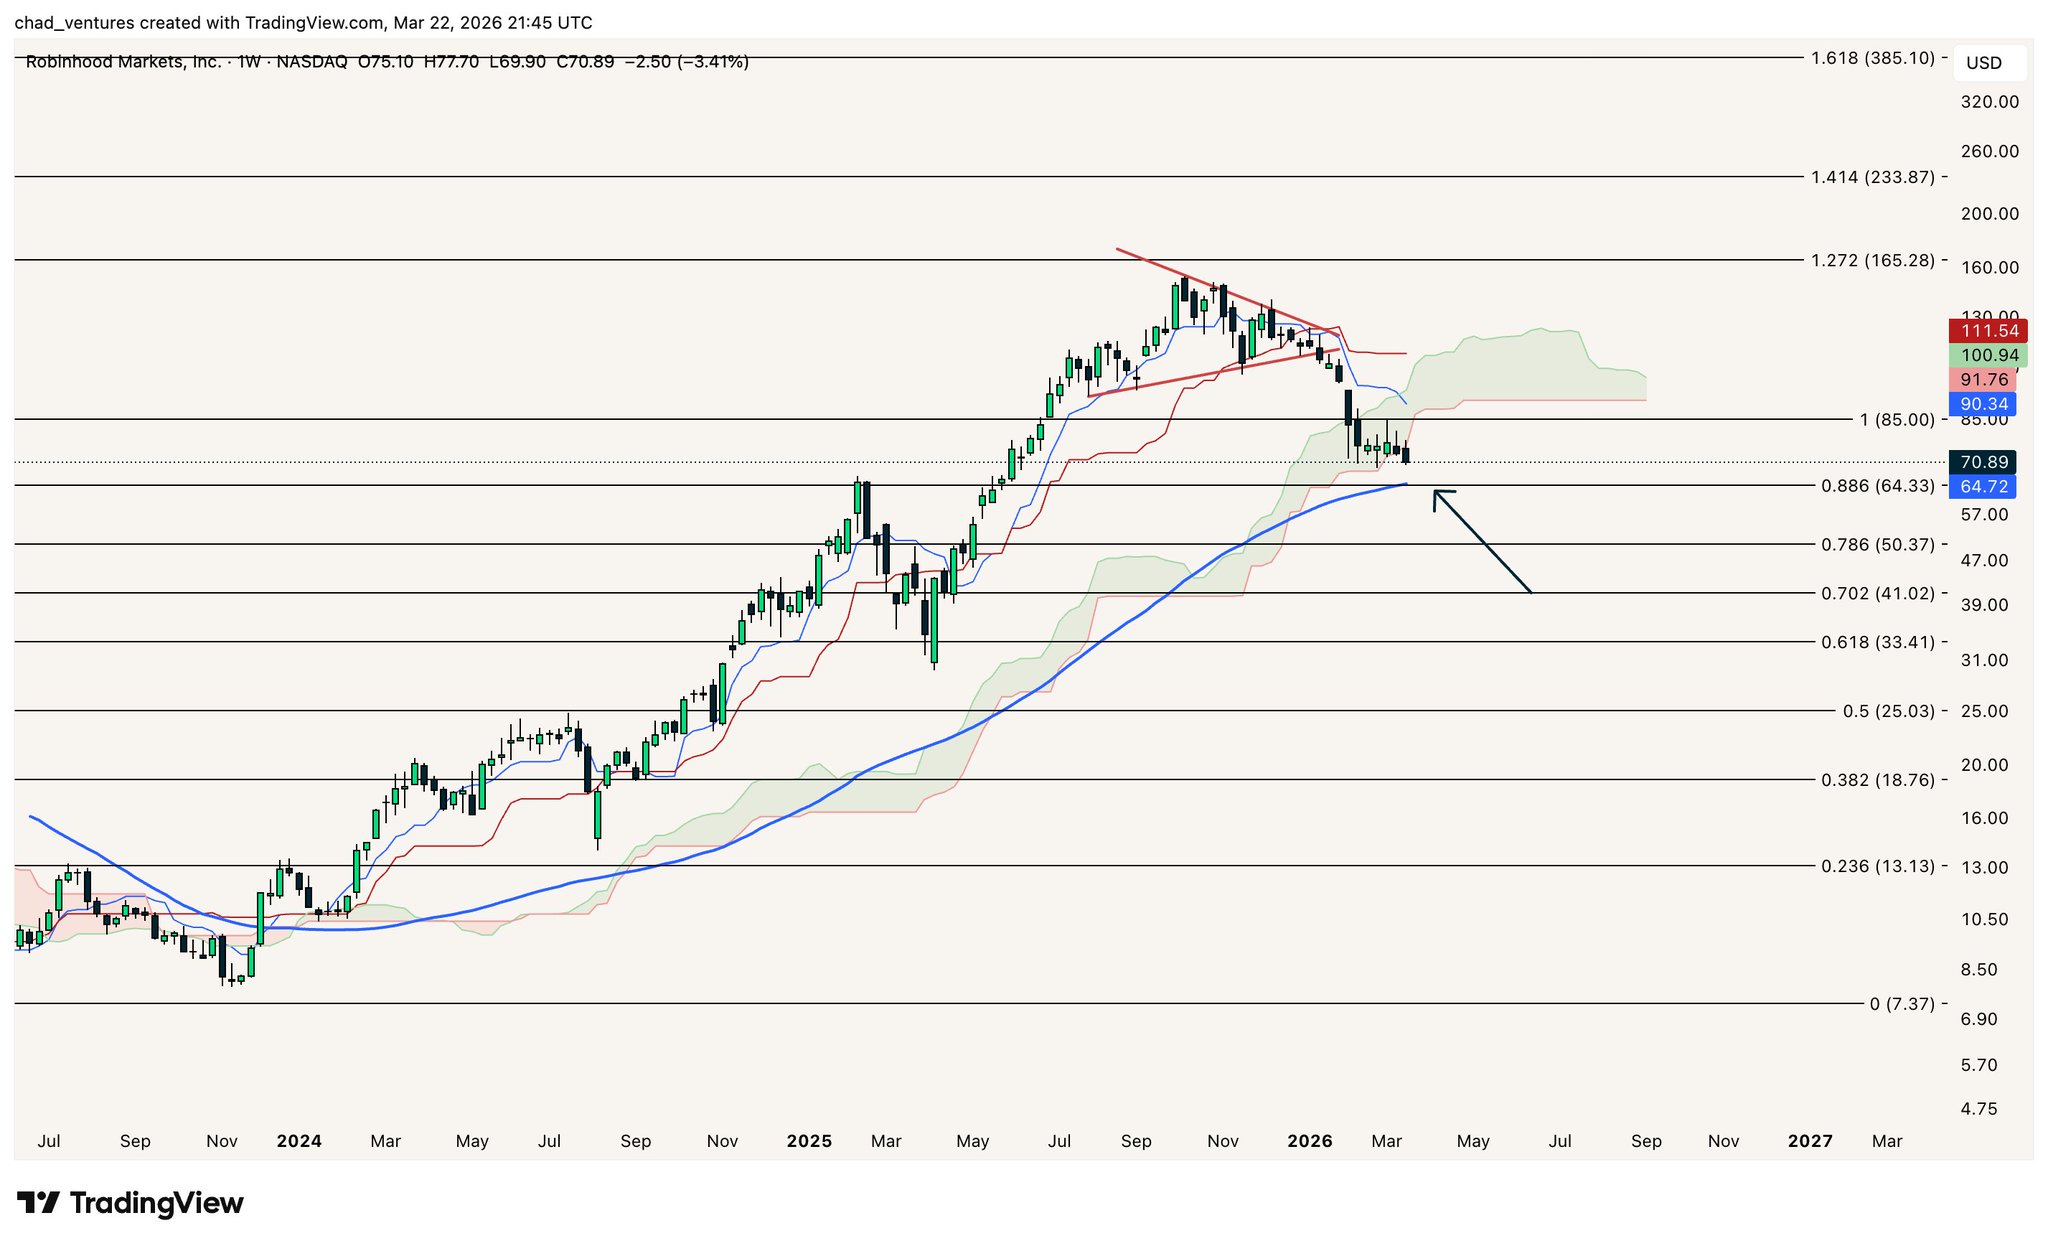
Task: Click the blue 90.34 price label
Action: pos(1984,404)
